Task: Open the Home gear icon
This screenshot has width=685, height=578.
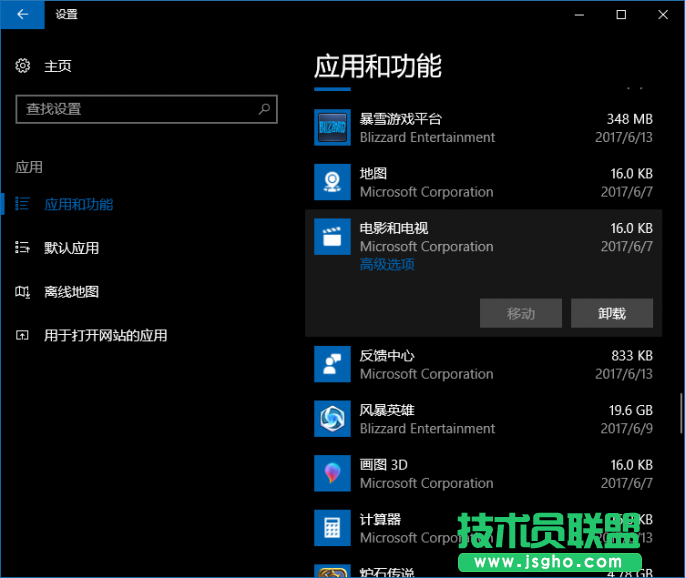Action: coord(23,66)
